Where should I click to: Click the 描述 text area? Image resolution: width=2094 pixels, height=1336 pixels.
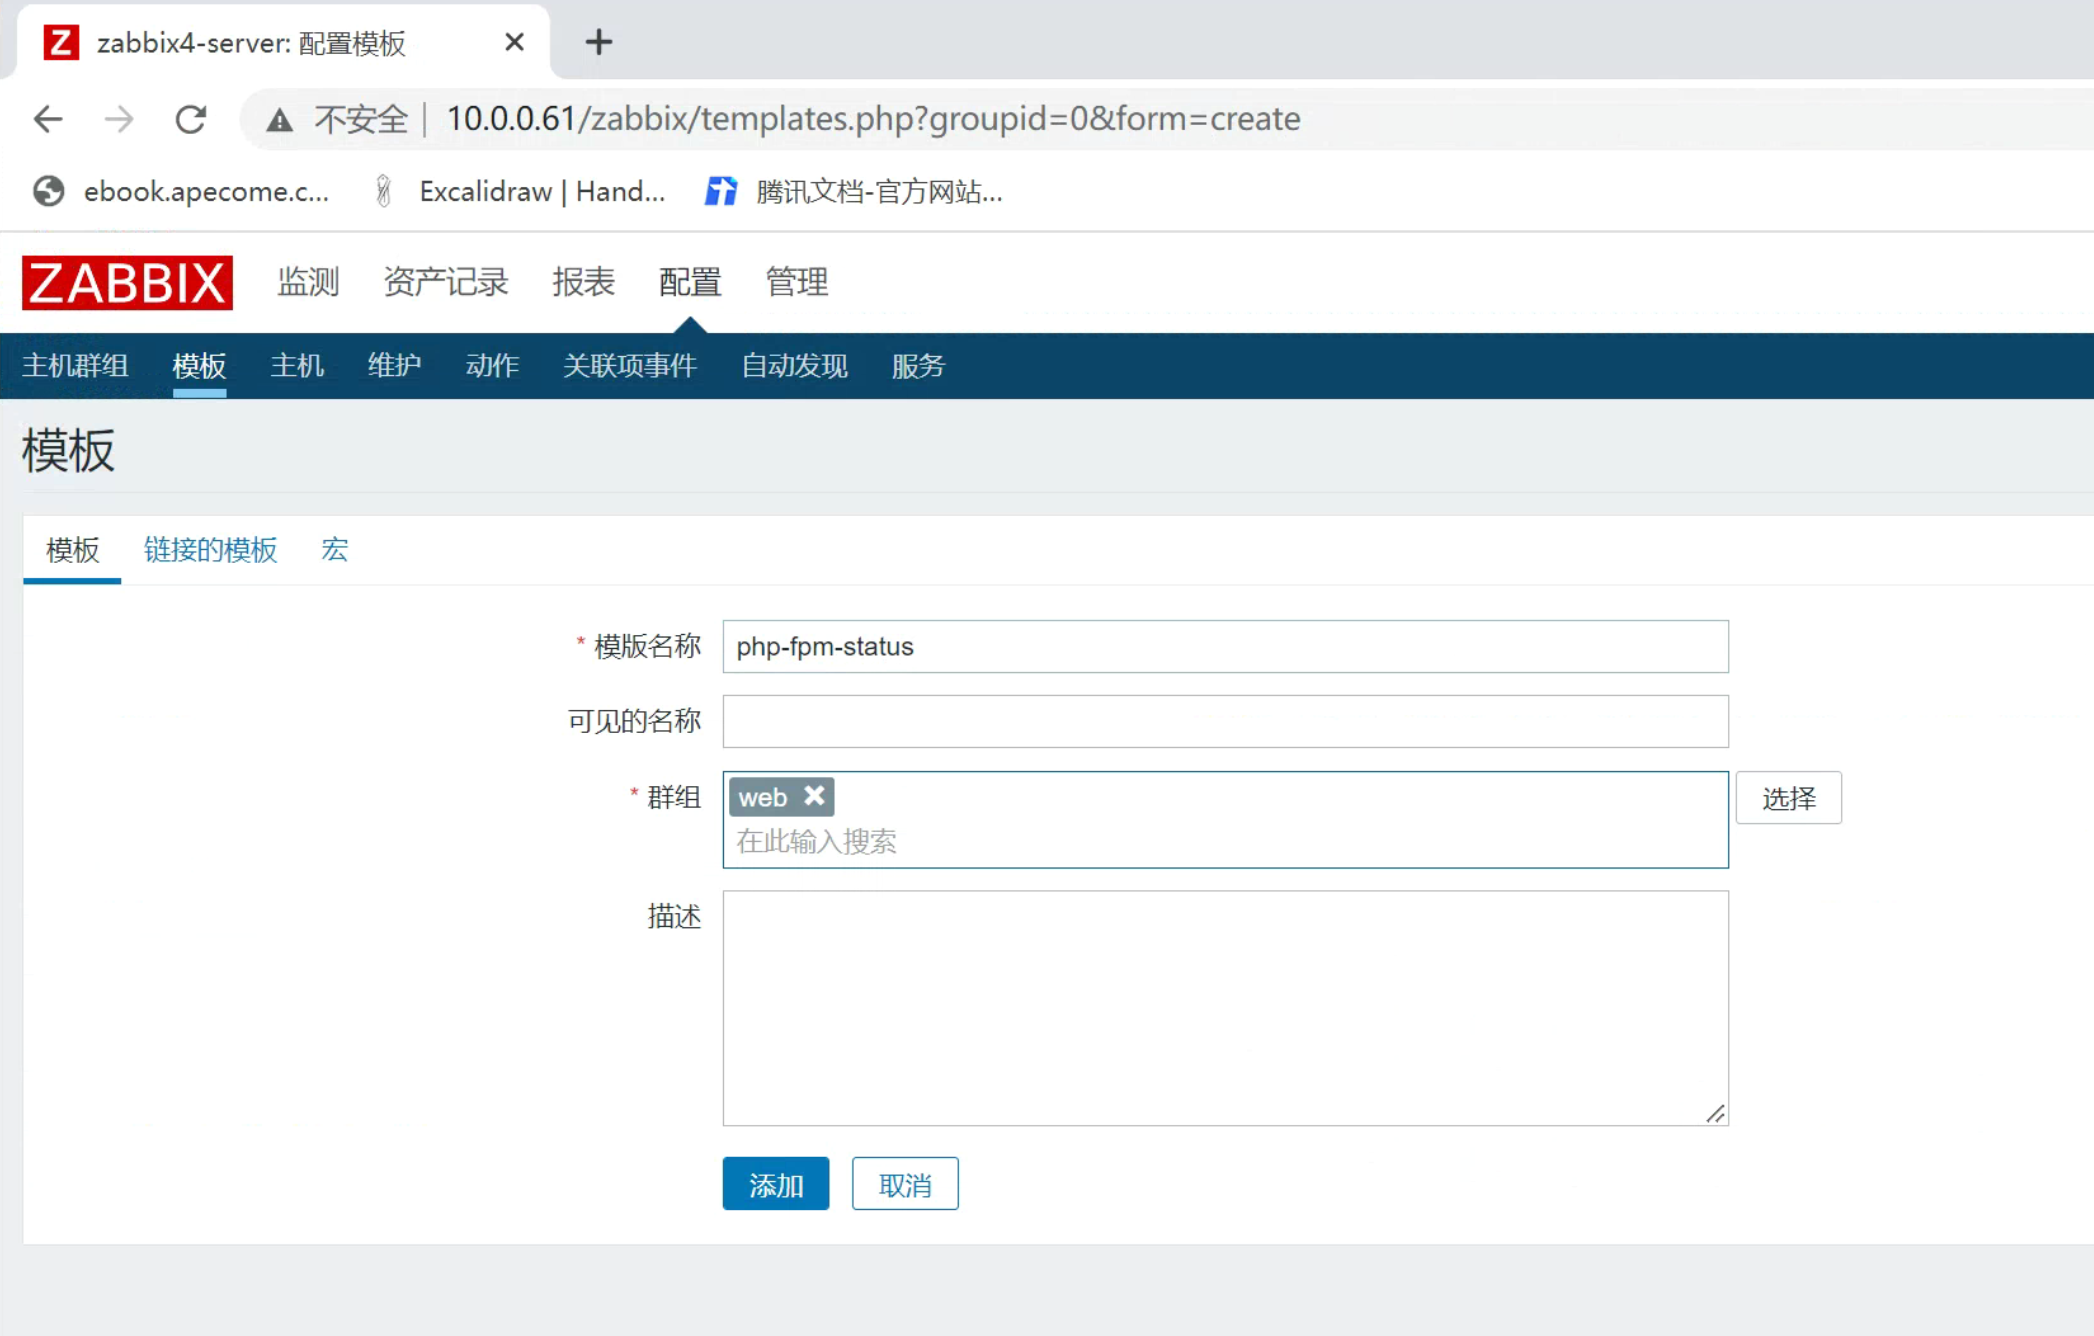pyautogui.click(x=1224, y=1007)
